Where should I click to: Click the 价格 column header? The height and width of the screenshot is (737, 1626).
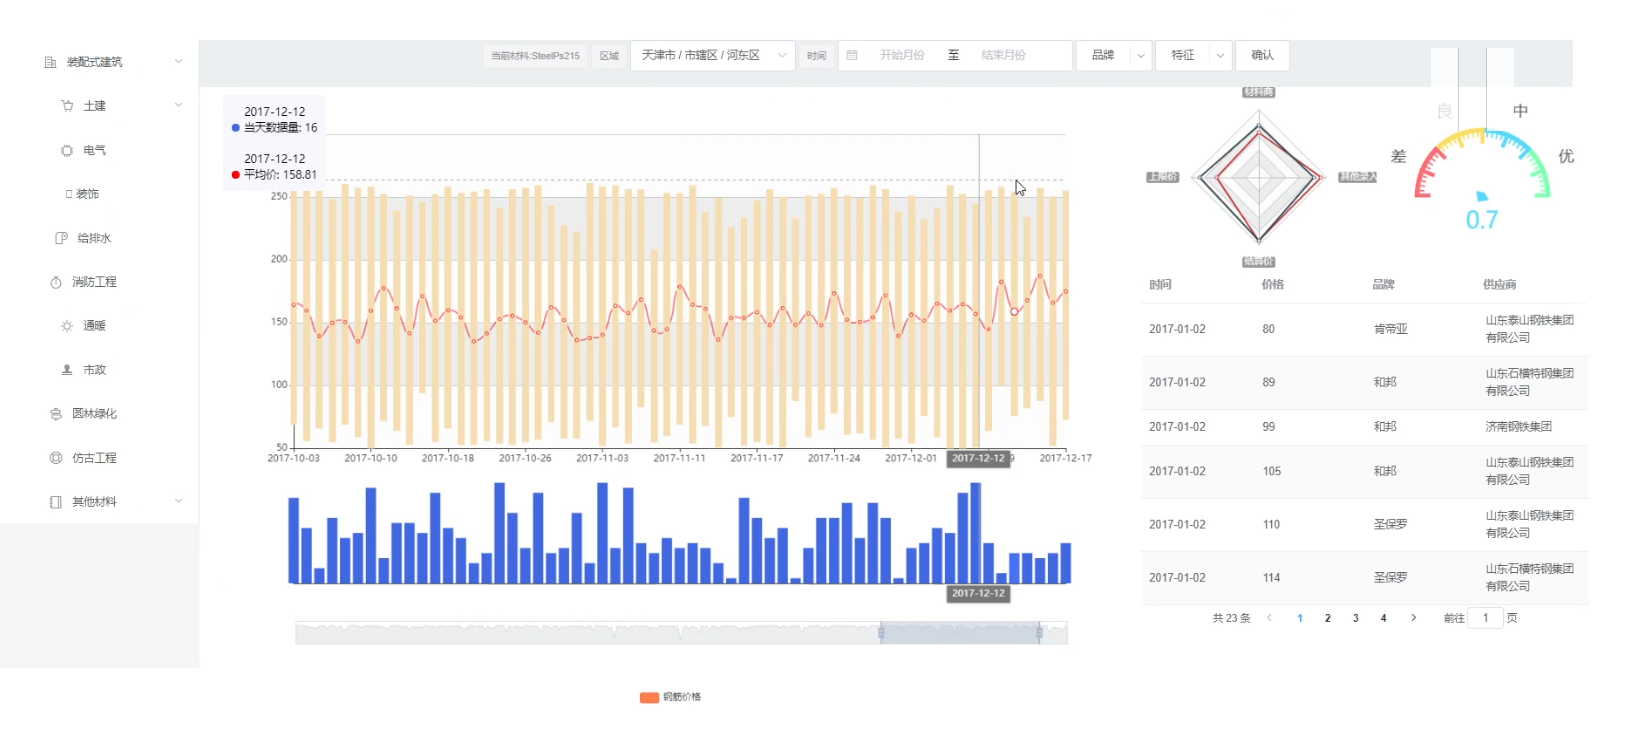1273,285
